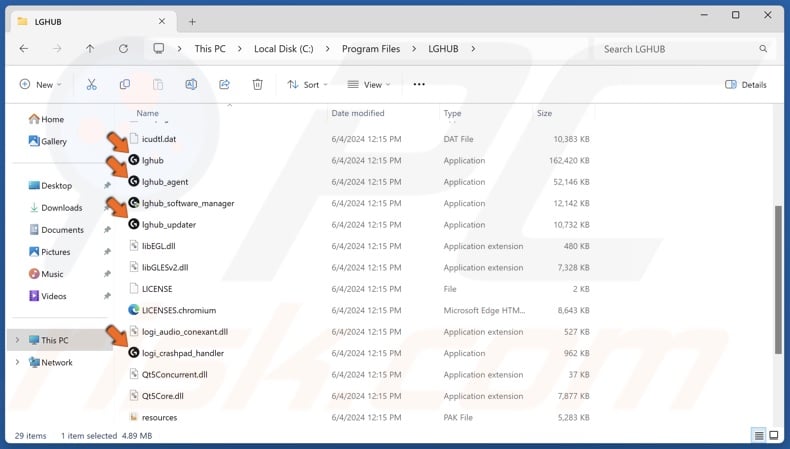Screen dimensions: 790x449
Task: Sort by the Name column header
Action: (x=148, y=113)
